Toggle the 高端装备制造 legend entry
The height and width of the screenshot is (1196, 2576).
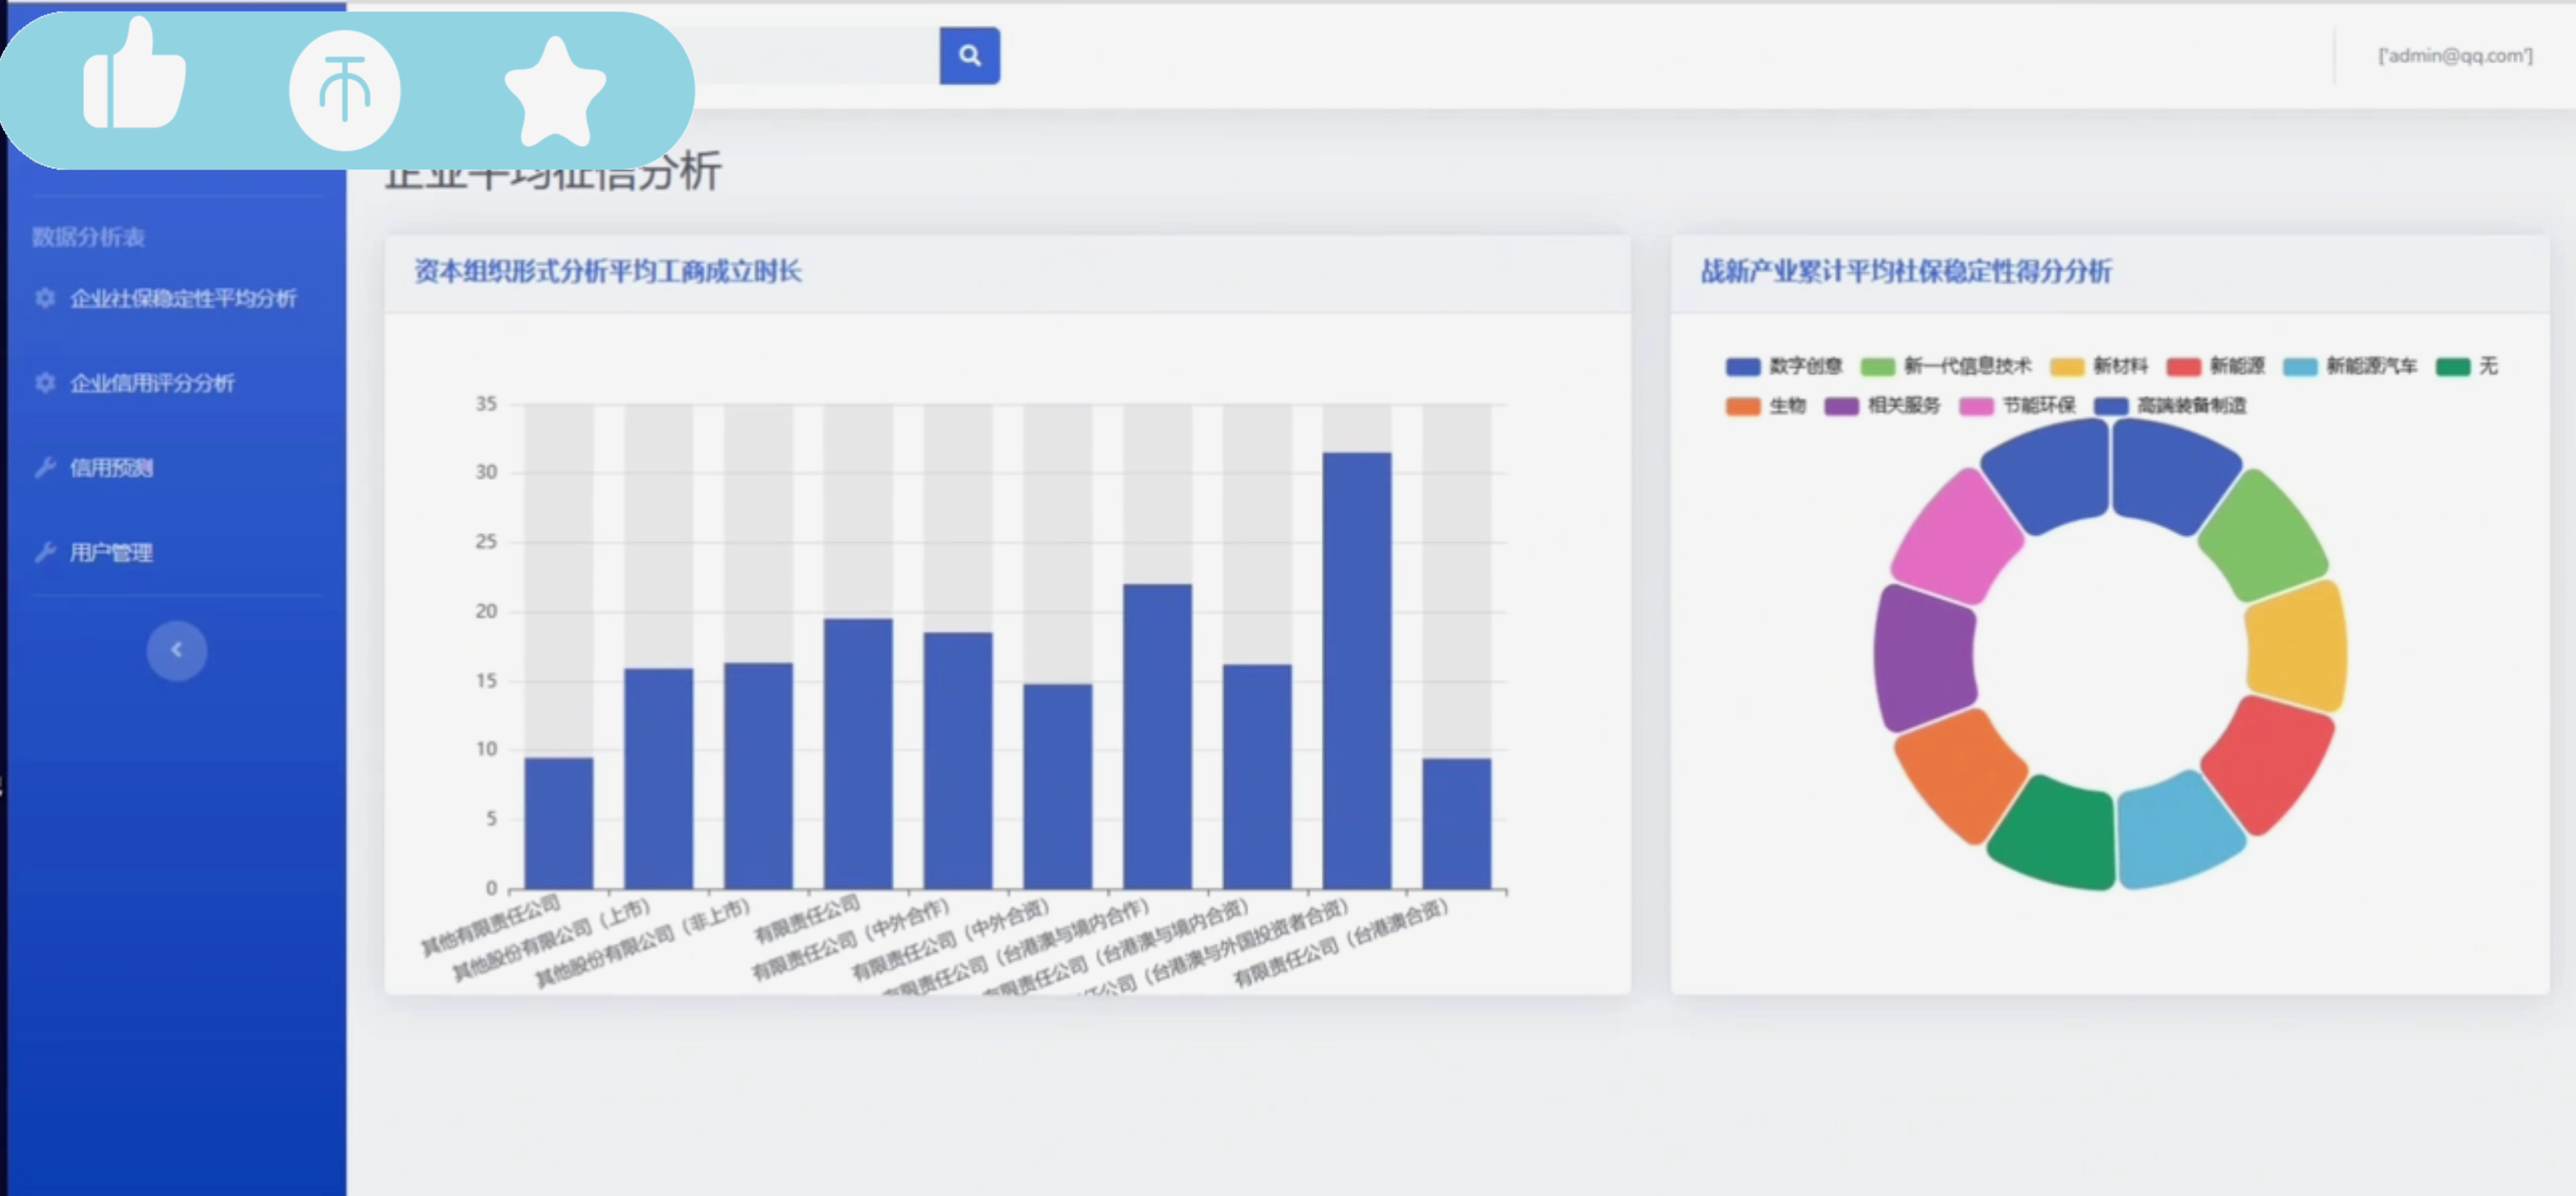pyautogui.click(x=2190, y=405)
